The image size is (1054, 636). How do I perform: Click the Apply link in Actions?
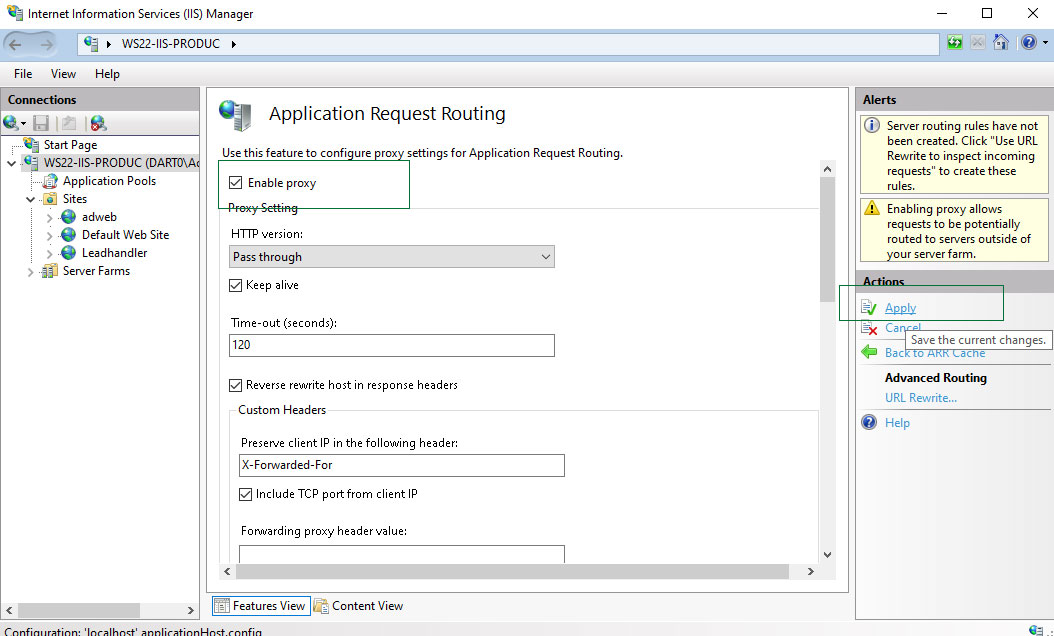point(900,308)
